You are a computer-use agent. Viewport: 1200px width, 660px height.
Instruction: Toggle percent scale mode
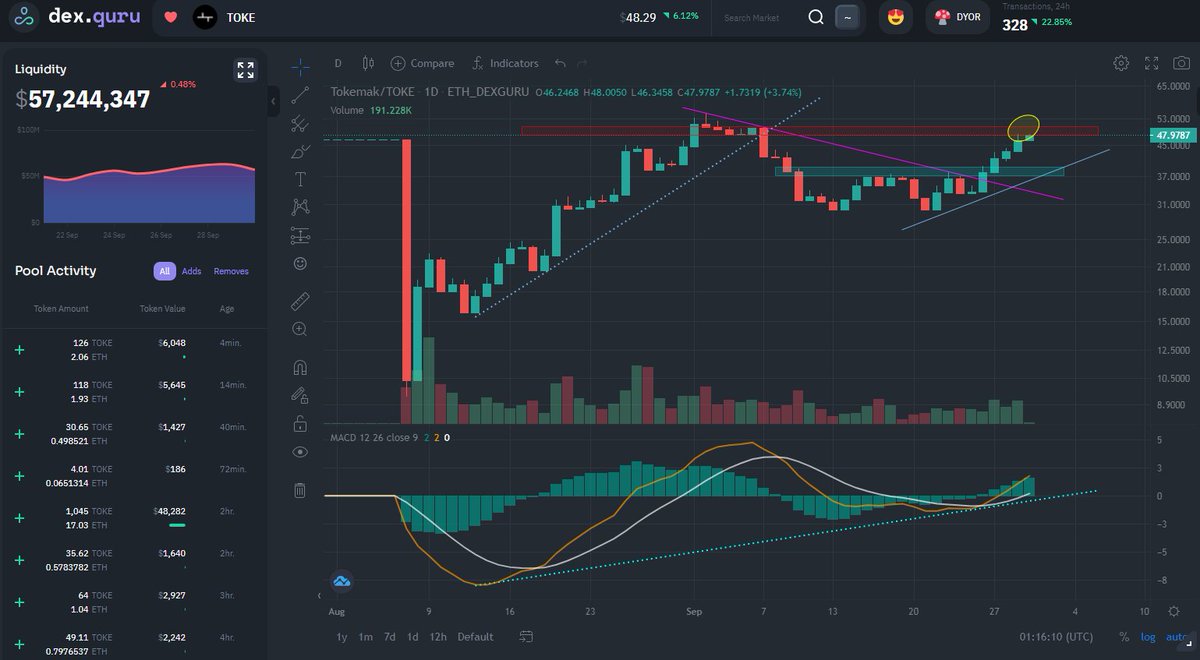[1124, 637]
